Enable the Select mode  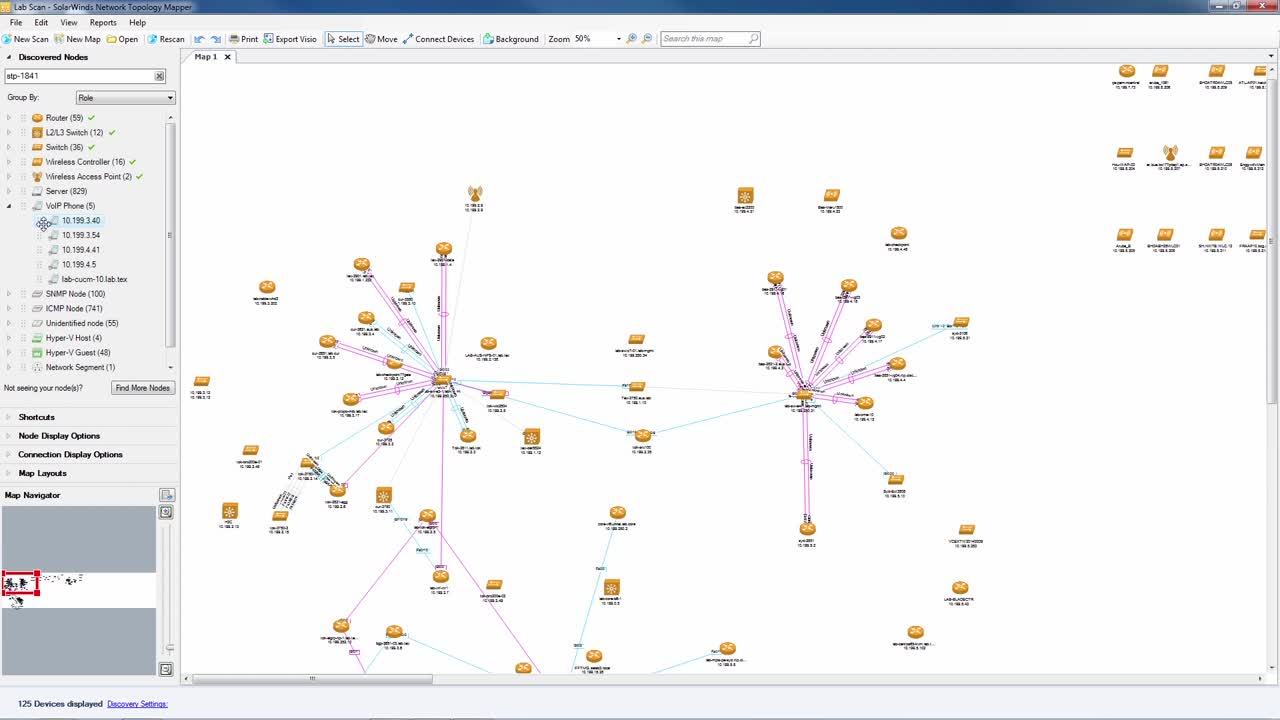pos(344,39)
